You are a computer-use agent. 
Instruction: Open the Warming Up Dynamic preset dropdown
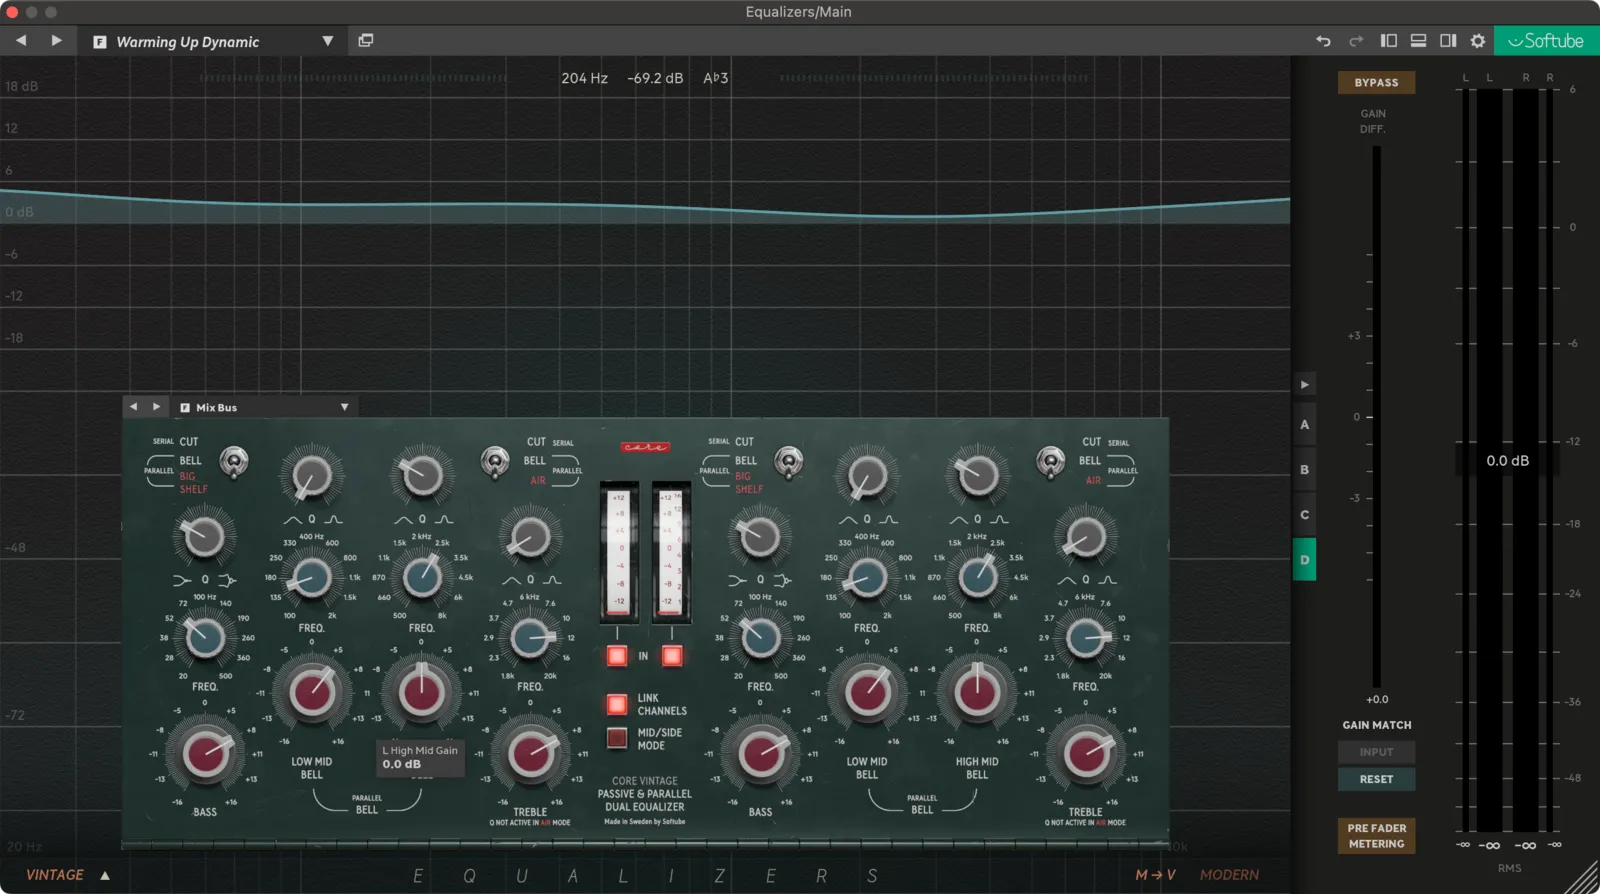[327, 41]
